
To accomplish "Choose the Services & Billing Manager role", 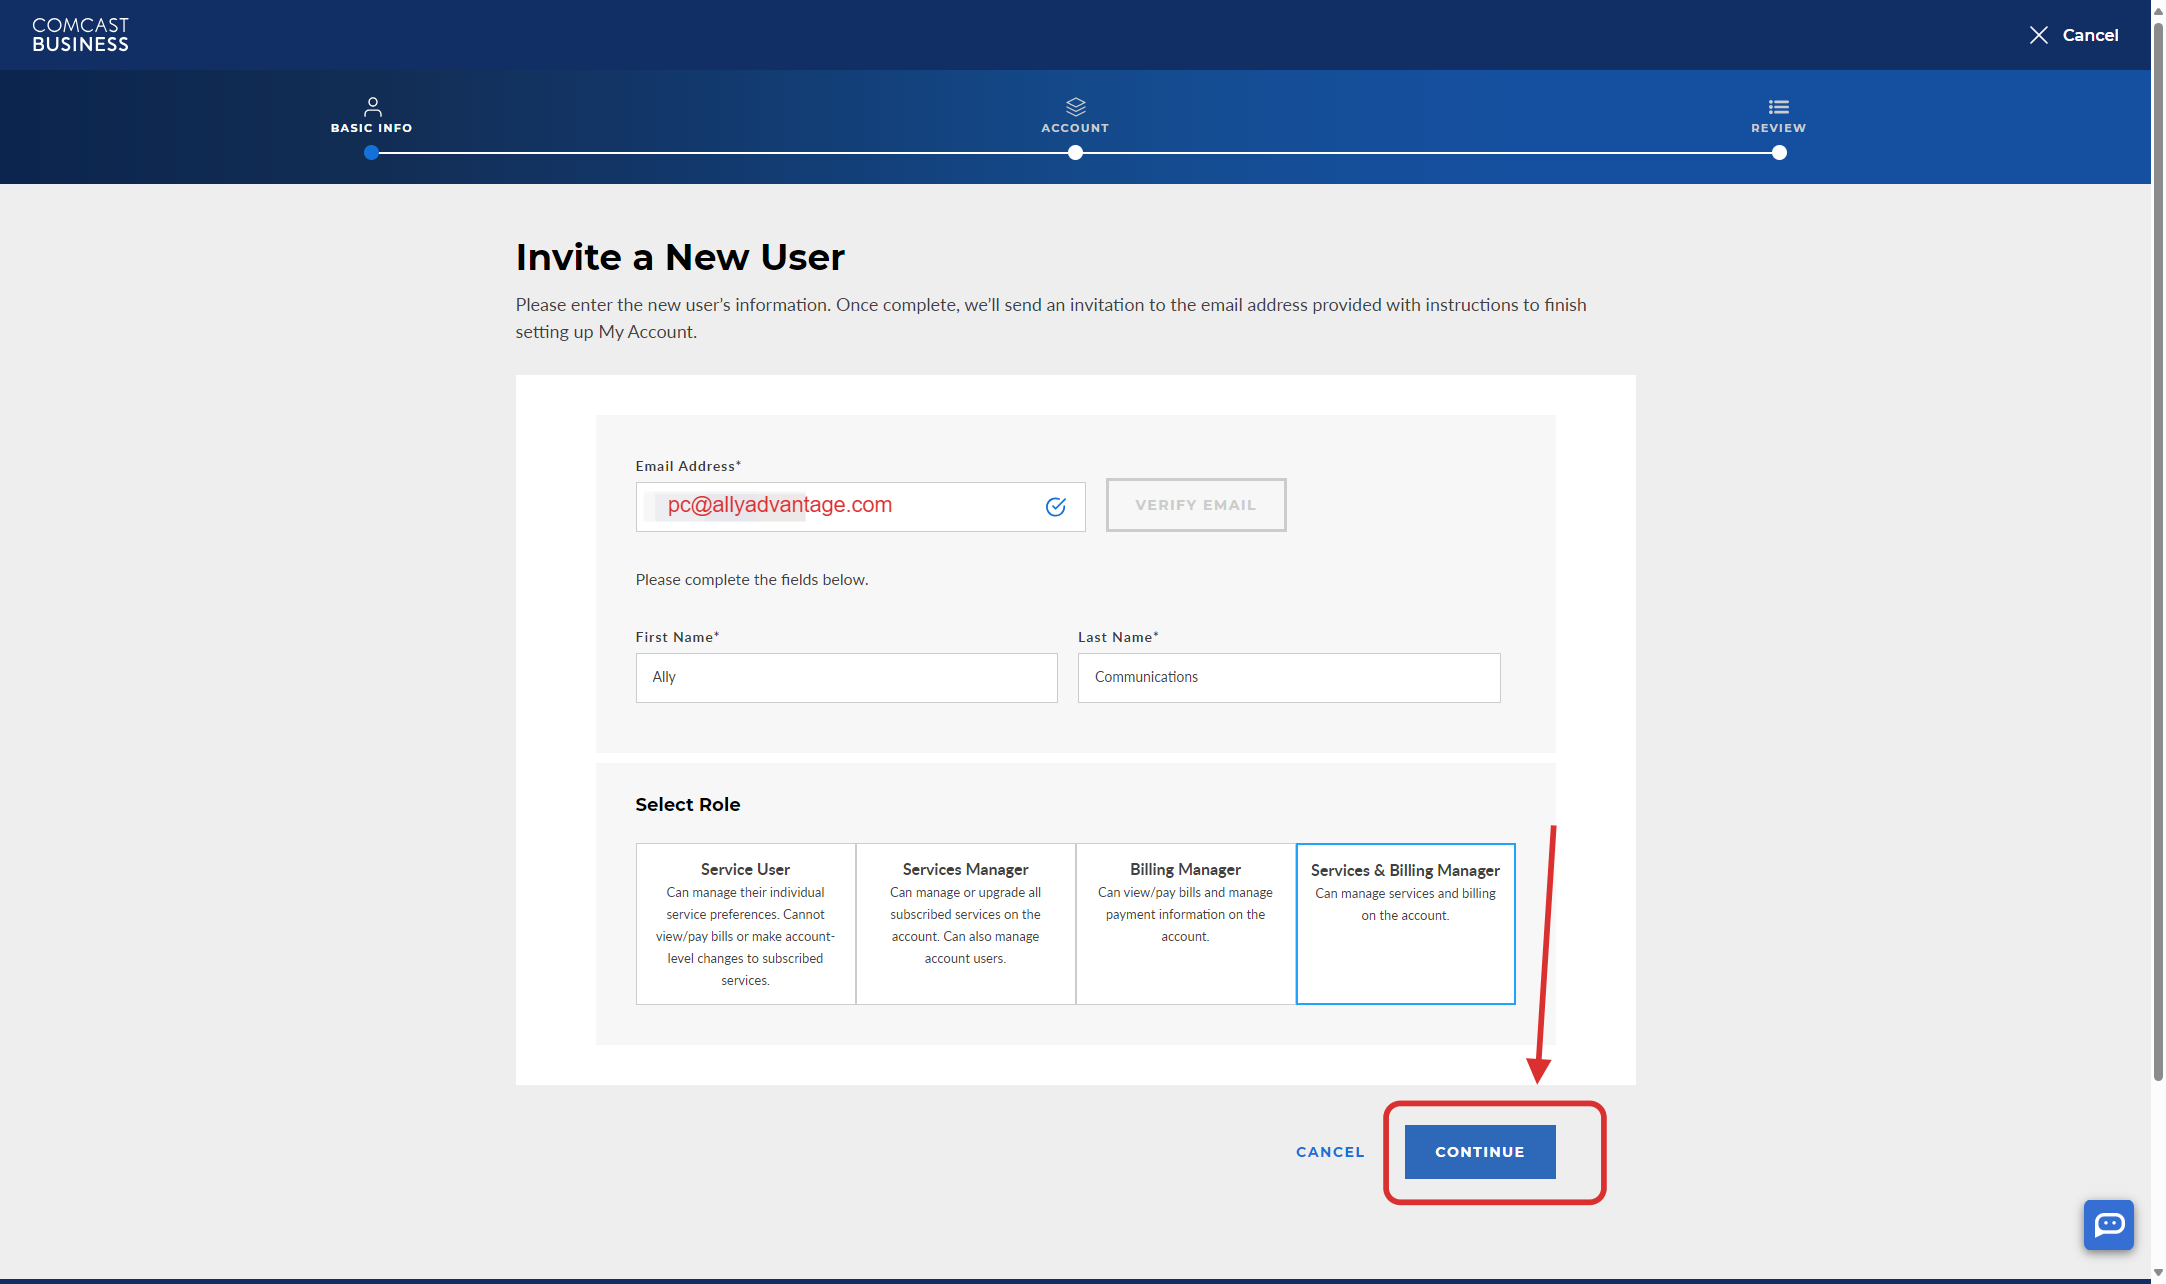I will click(1406, 923).
